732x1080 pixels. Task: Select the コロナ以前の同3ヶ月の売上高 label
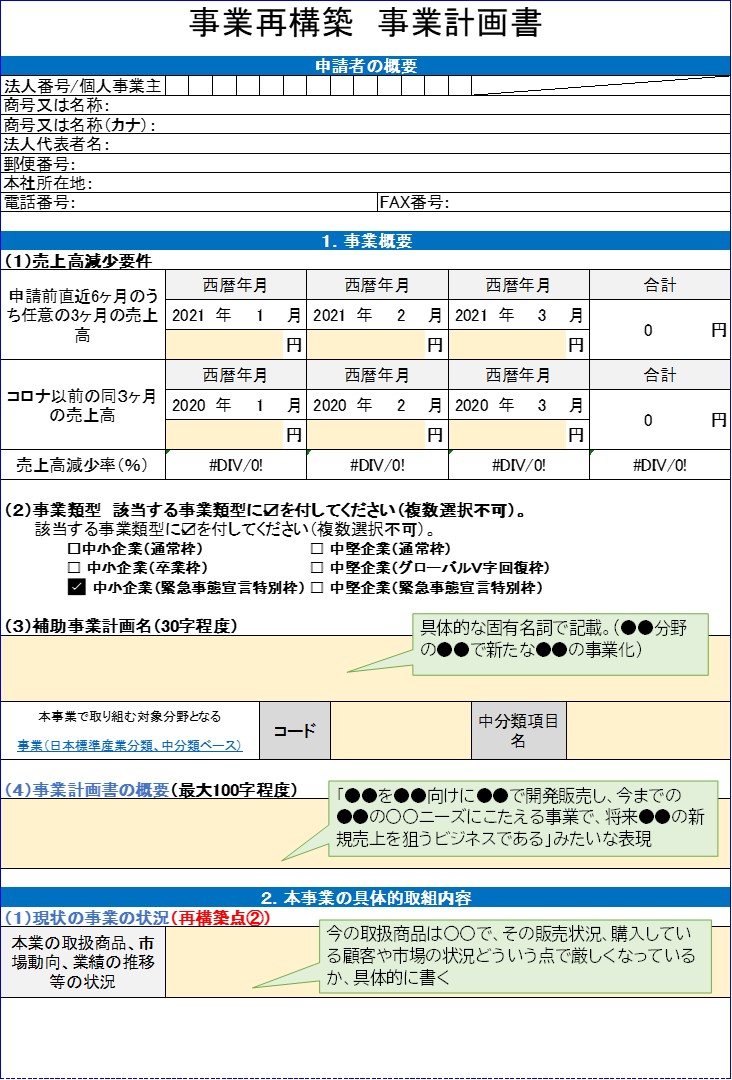pos(83,406)
